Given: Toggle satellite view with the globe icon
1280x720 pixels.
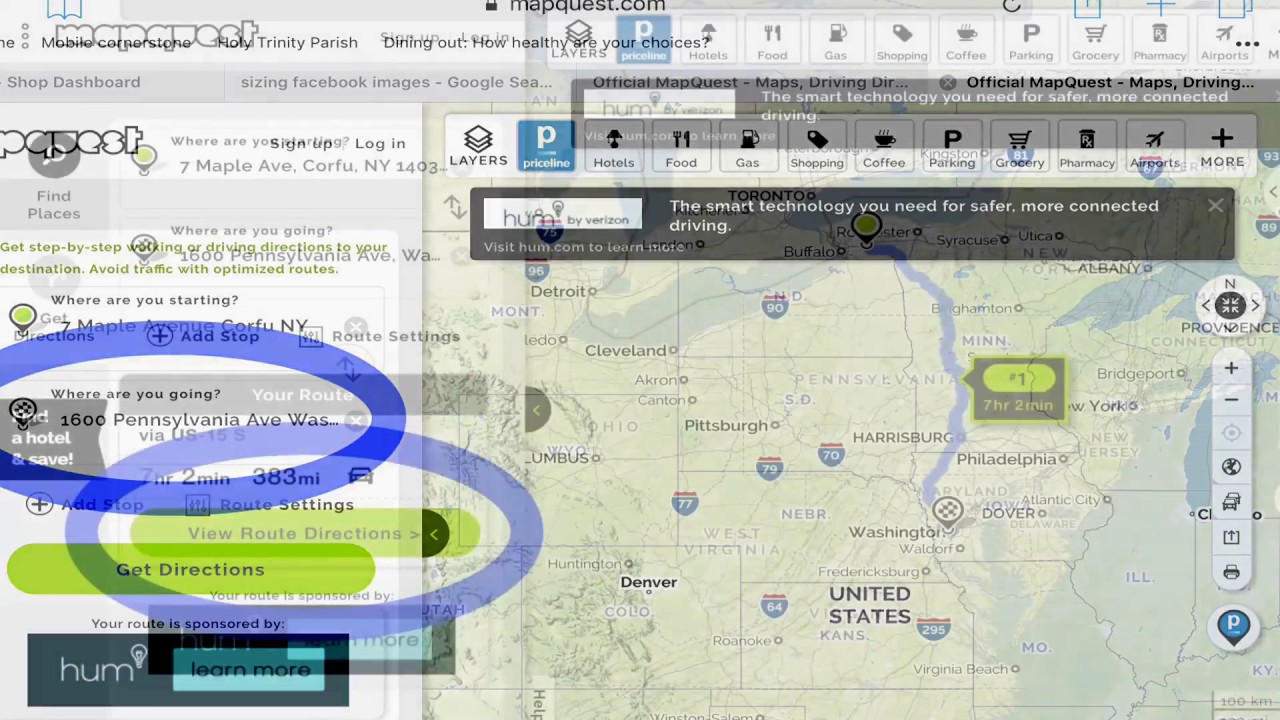Looking at the screenshot, I should pyautogui.click(x=1232, y=467).
